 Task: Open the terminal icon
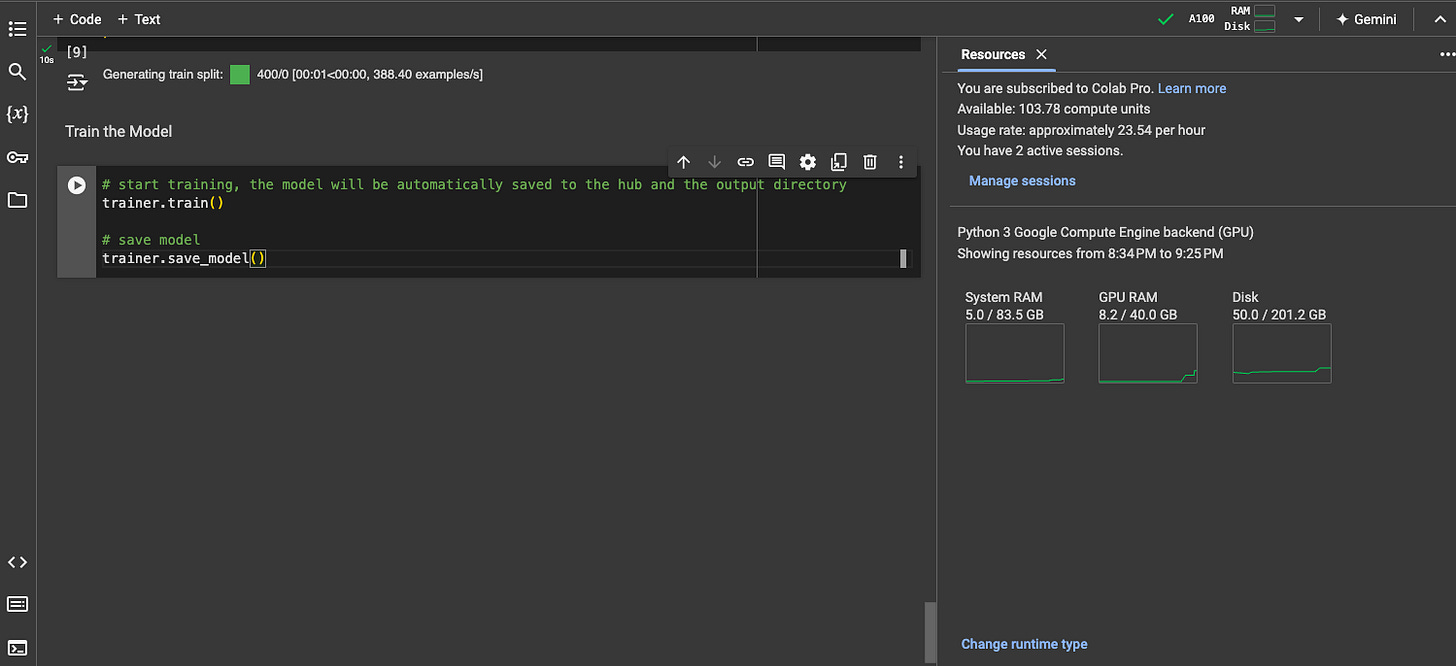click(17, 647)
